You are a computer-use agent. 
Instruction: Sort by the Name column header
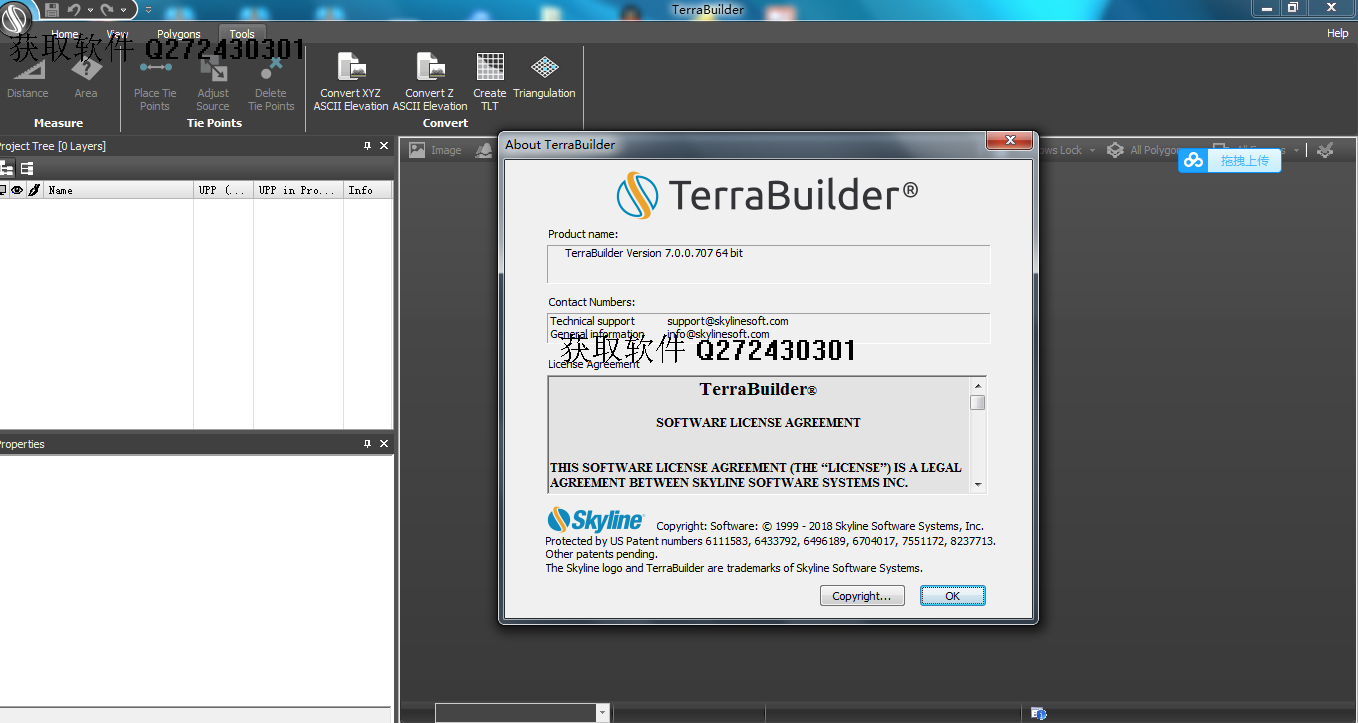(x=118, y=190)
